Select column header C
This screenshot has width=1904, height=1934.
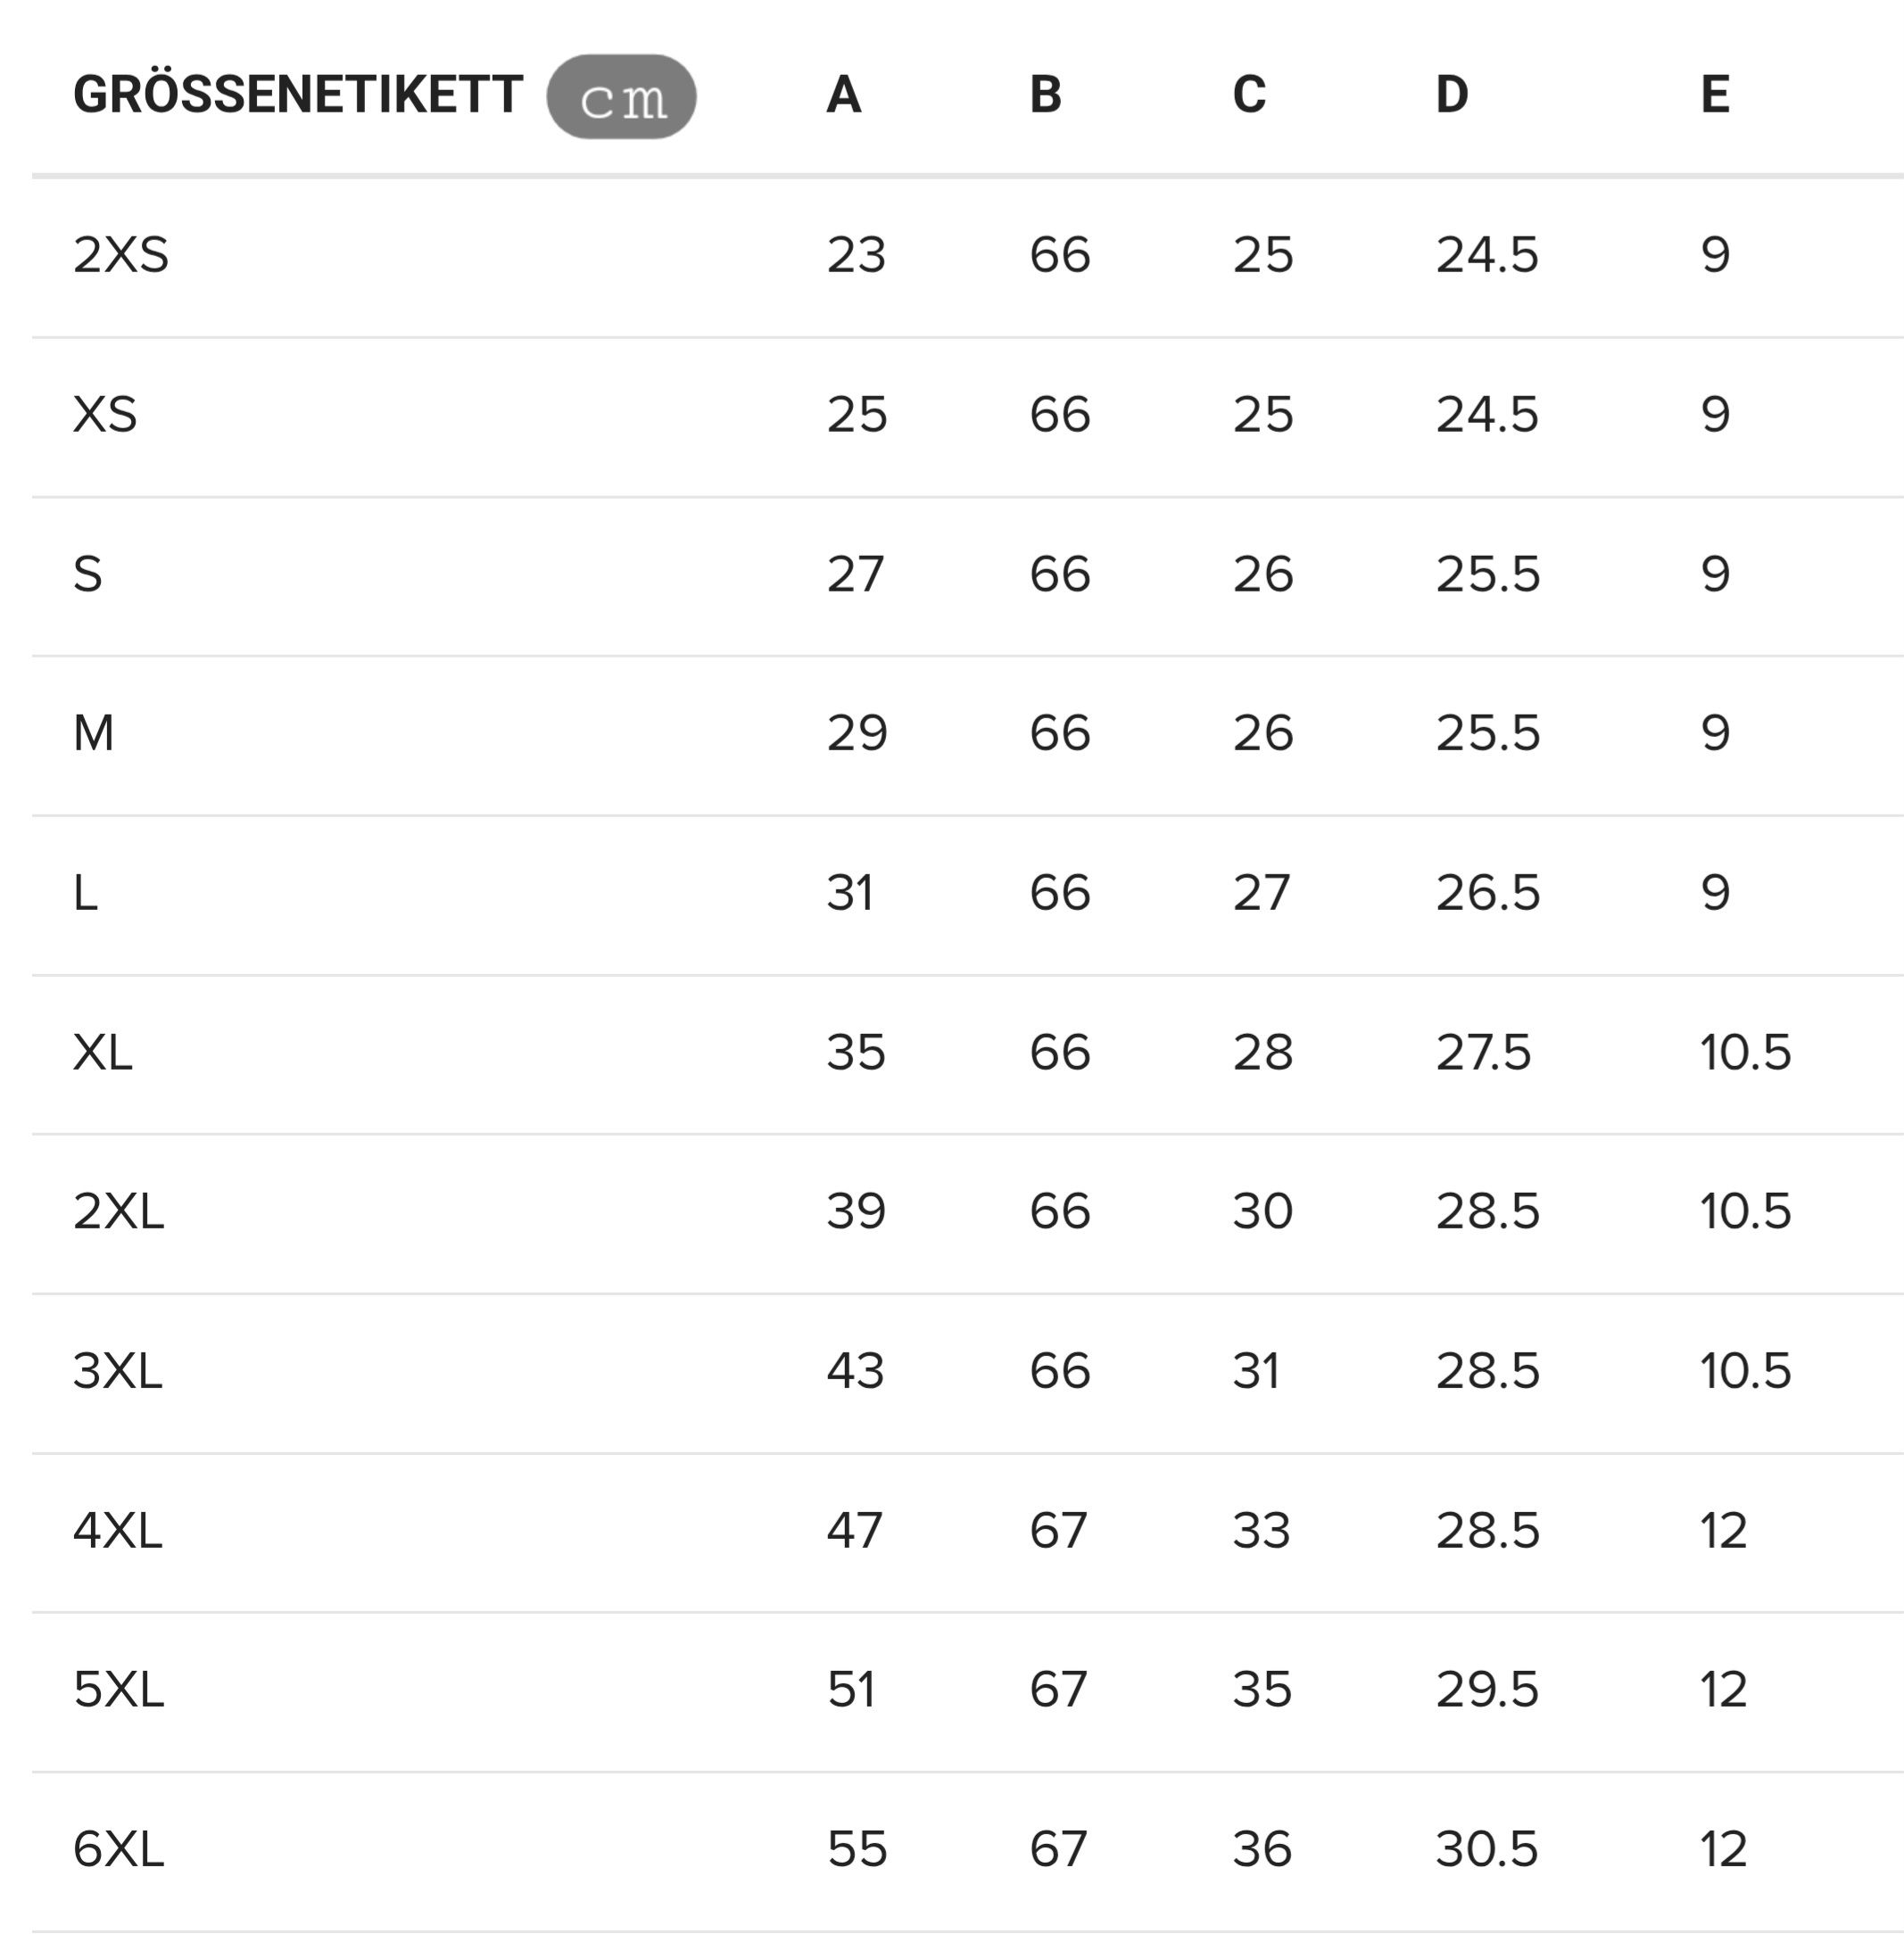1250,95
